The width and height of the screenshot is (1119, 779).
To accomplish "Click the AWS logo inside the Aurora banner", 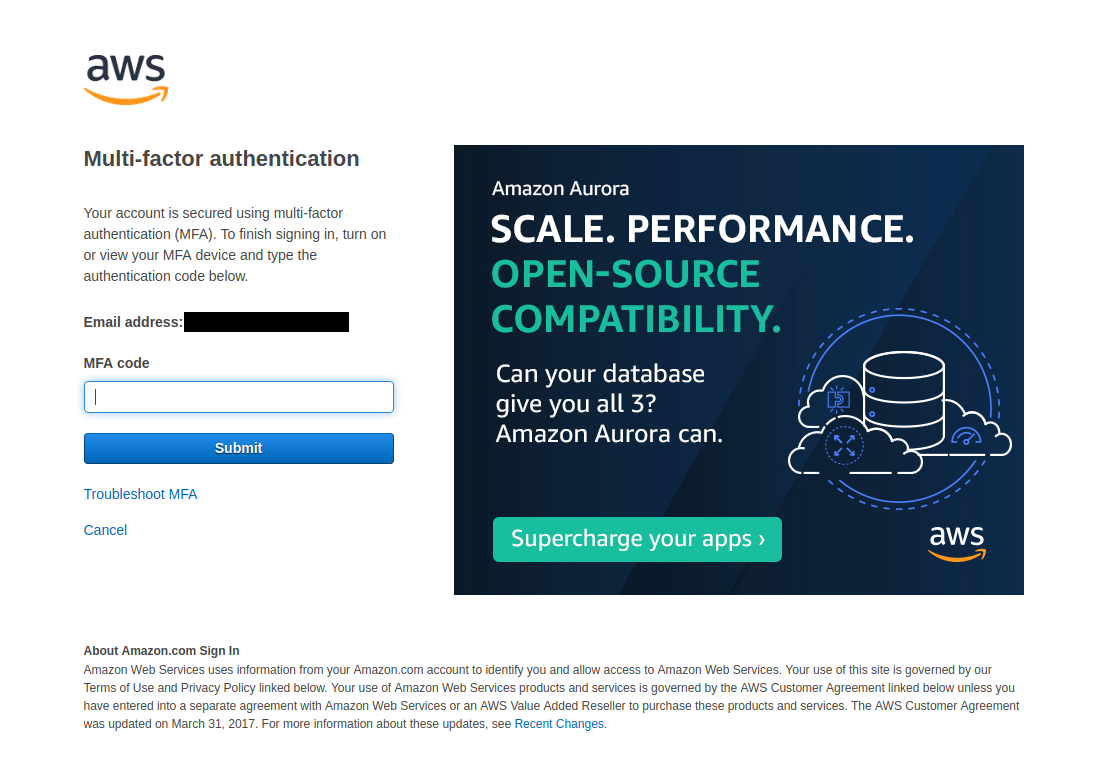I will (957, 543).
